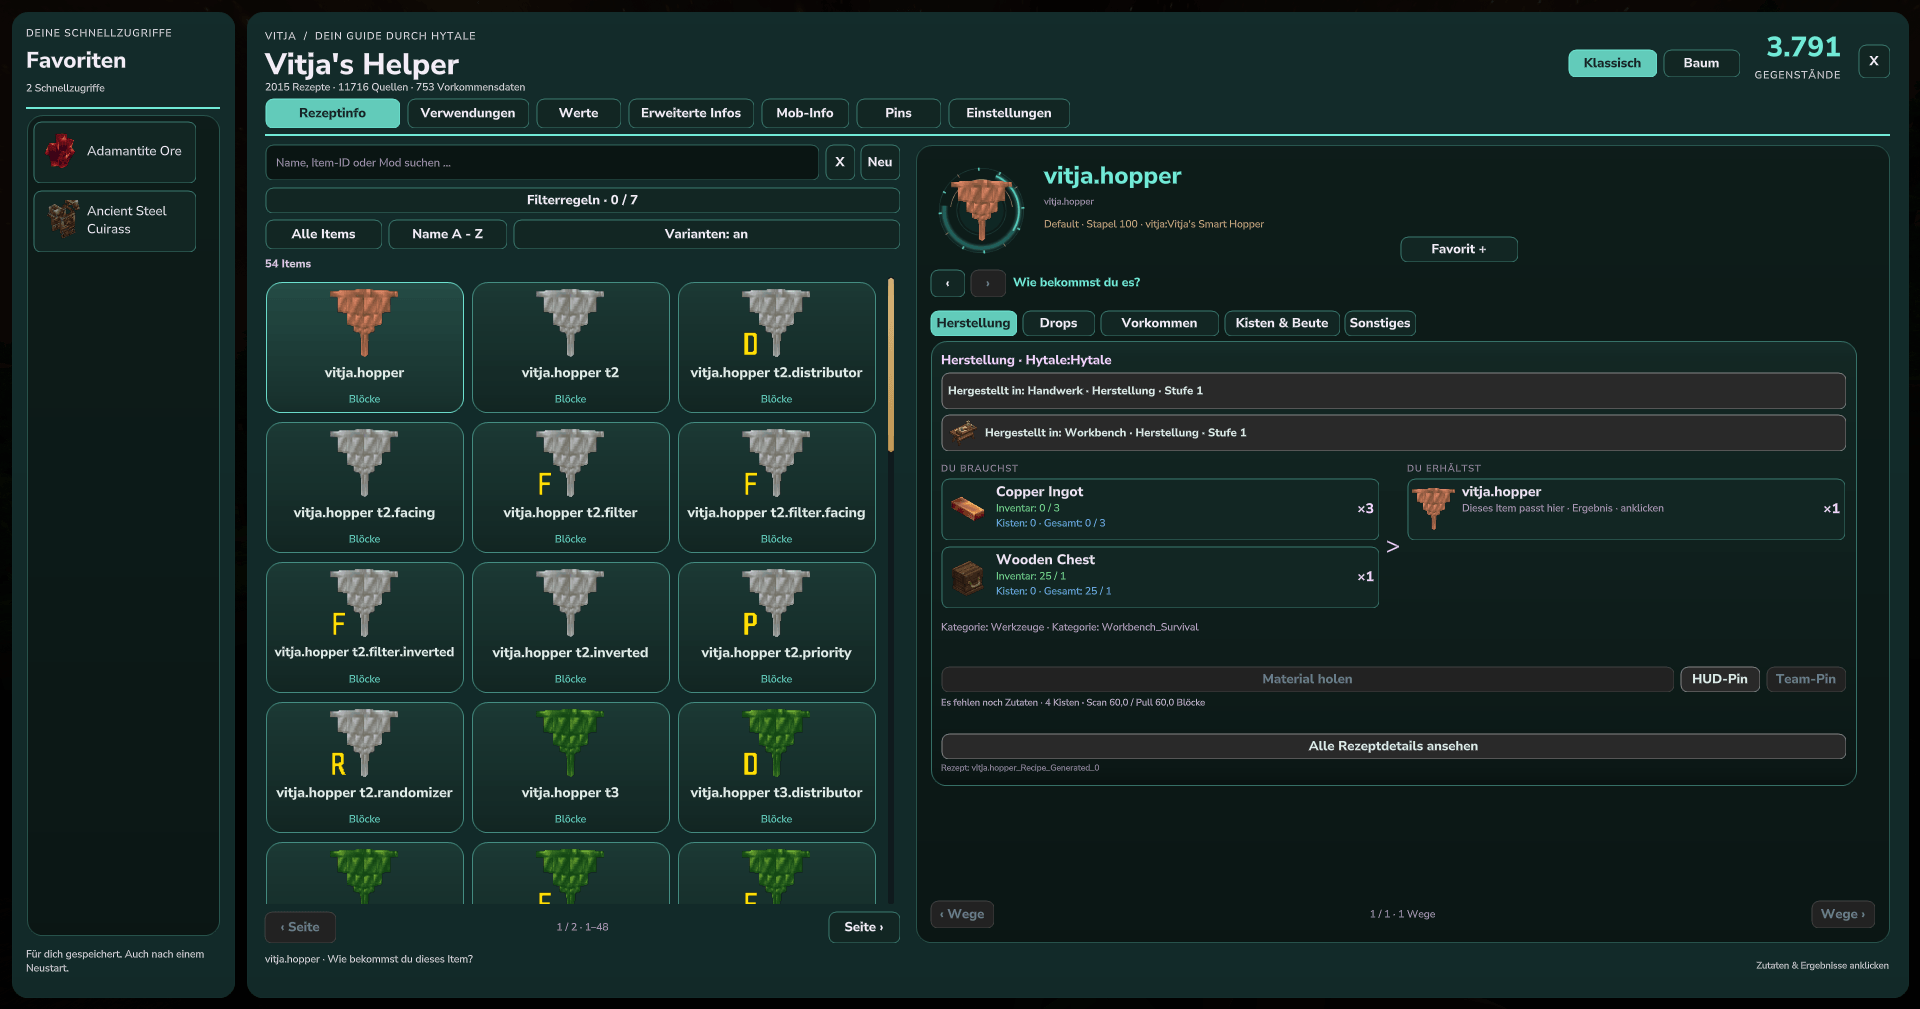Viewport: 1920px width, 1009px height.
Task: Switch to Baum view mode
Action: (1701, 63)
